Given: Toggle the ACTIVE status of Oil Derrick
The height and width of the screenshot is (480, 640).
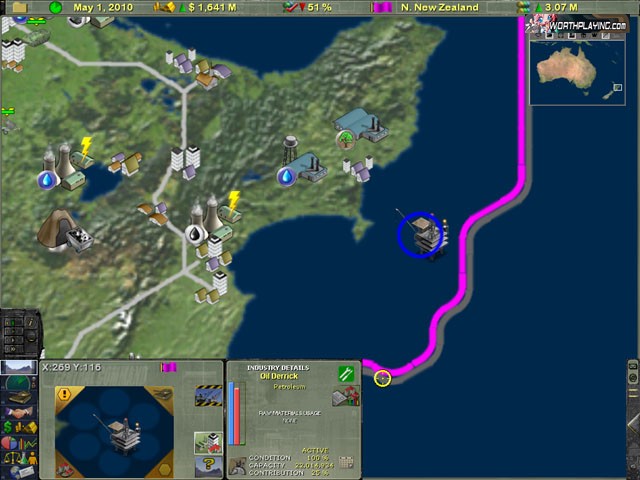Looking at the screenshot, I should tap(316, 449).
